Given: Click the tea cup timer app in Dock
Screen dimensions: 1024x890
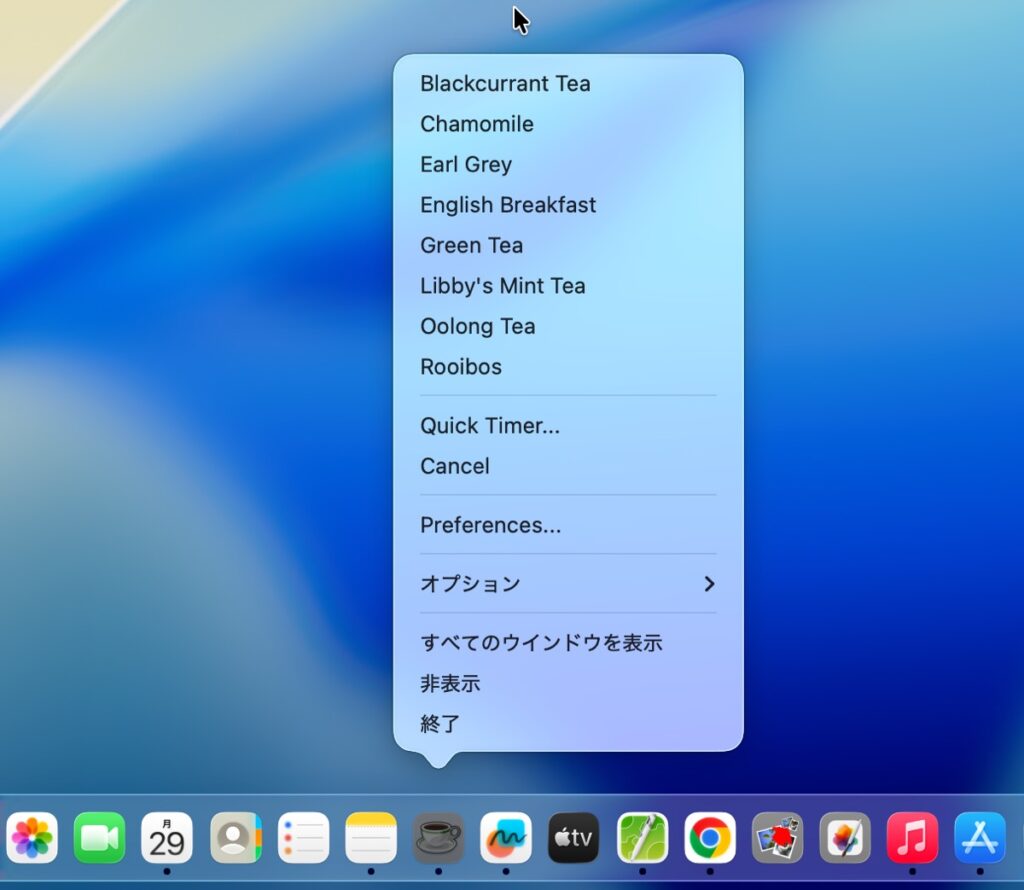Looking at the screenshot, I should point(438,838).
